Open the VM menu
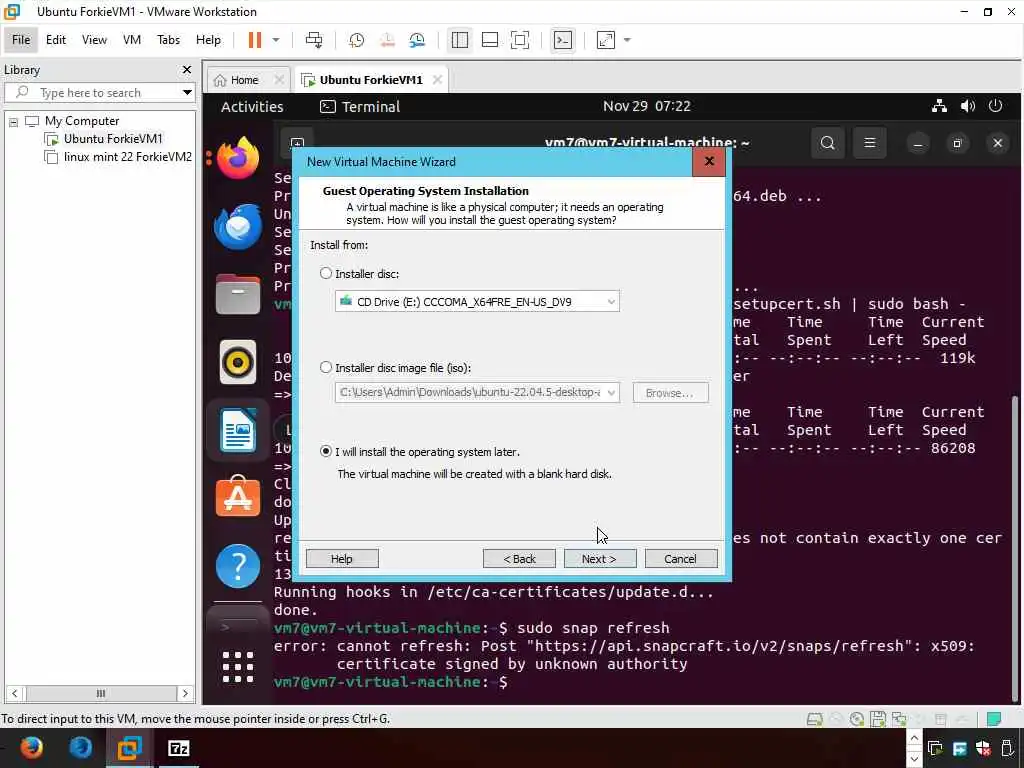 (132, 40)
